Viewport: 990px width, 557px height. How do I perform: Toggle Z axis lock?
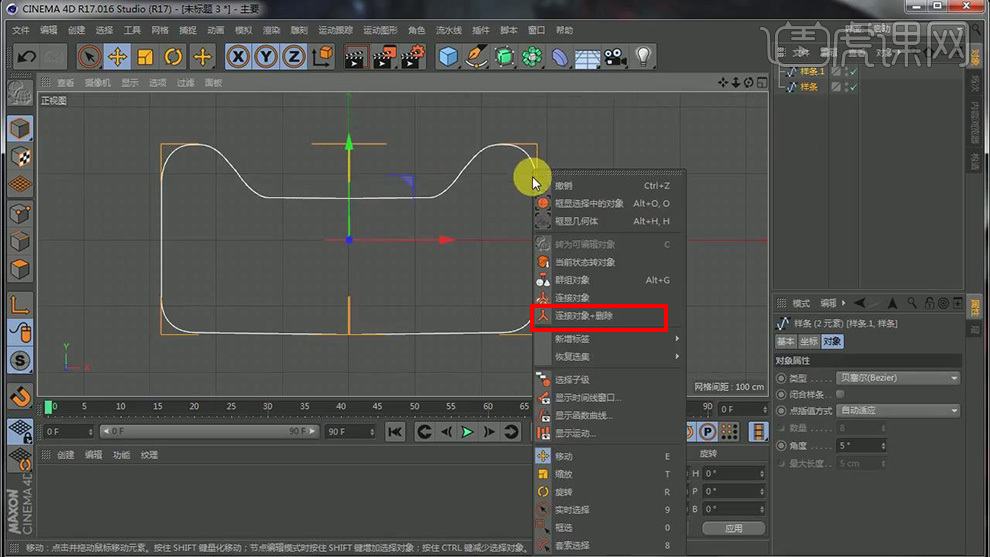pyautogui.click(x=294, y=57)
